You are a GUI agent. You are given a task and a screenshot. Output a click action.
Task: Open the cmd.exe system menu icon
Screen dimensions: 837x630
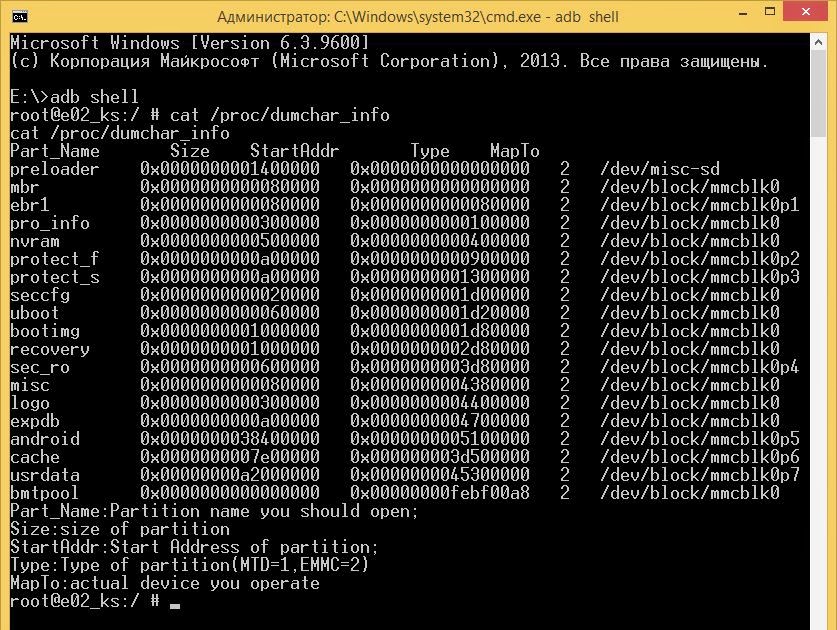click(20, 17)
